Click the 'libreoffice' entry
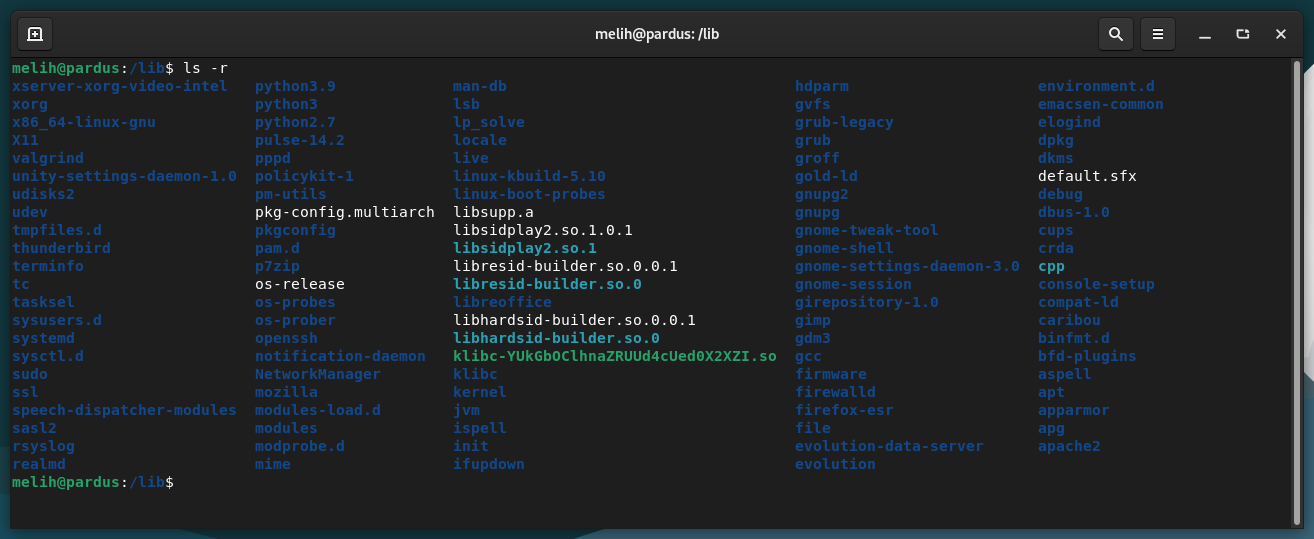The width and height of the screenshot is (1314, 539). tap(502, 302)
